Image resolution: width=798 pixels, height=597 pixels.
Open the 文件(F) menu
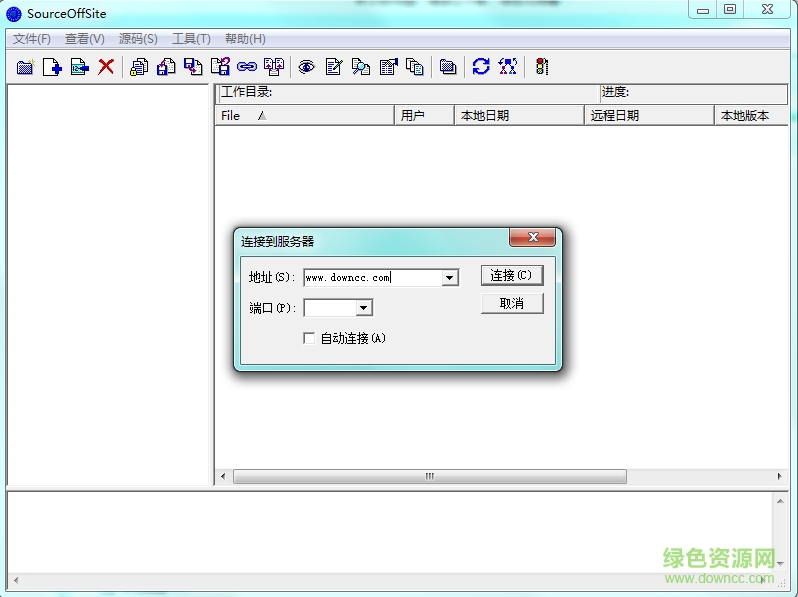(x=32, y=39)
